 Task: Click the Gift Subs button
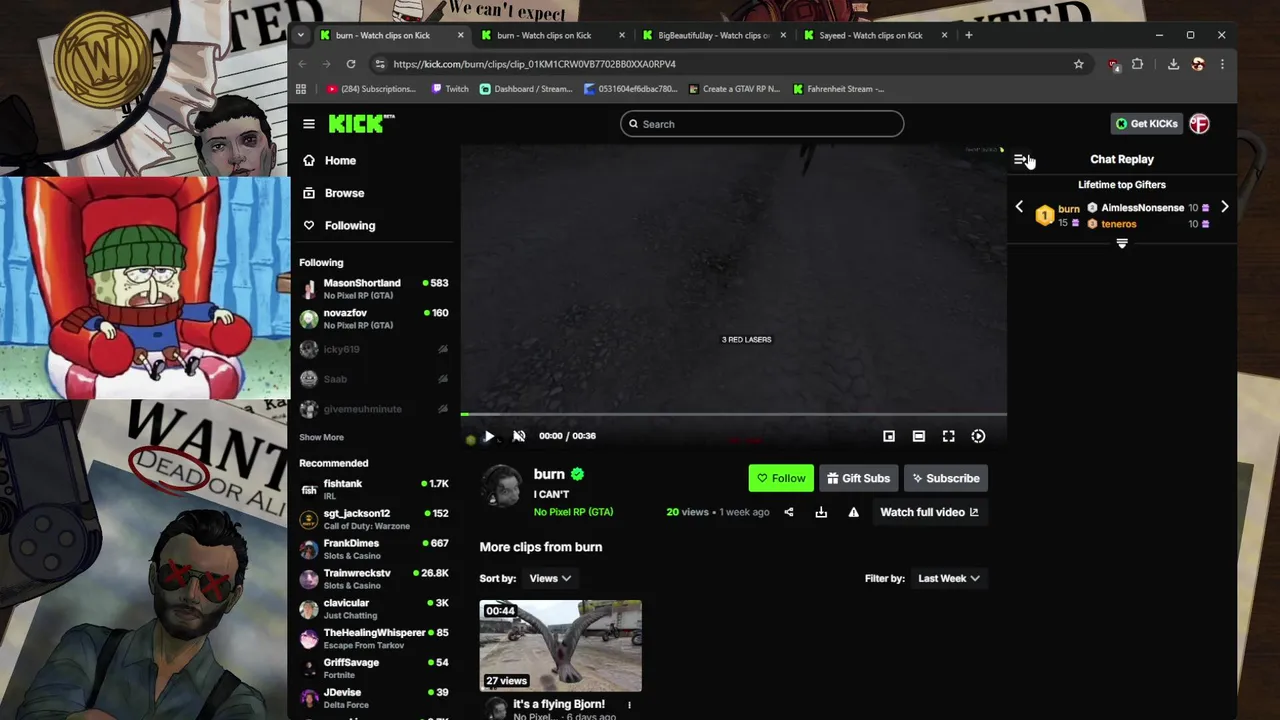point(858,478)
